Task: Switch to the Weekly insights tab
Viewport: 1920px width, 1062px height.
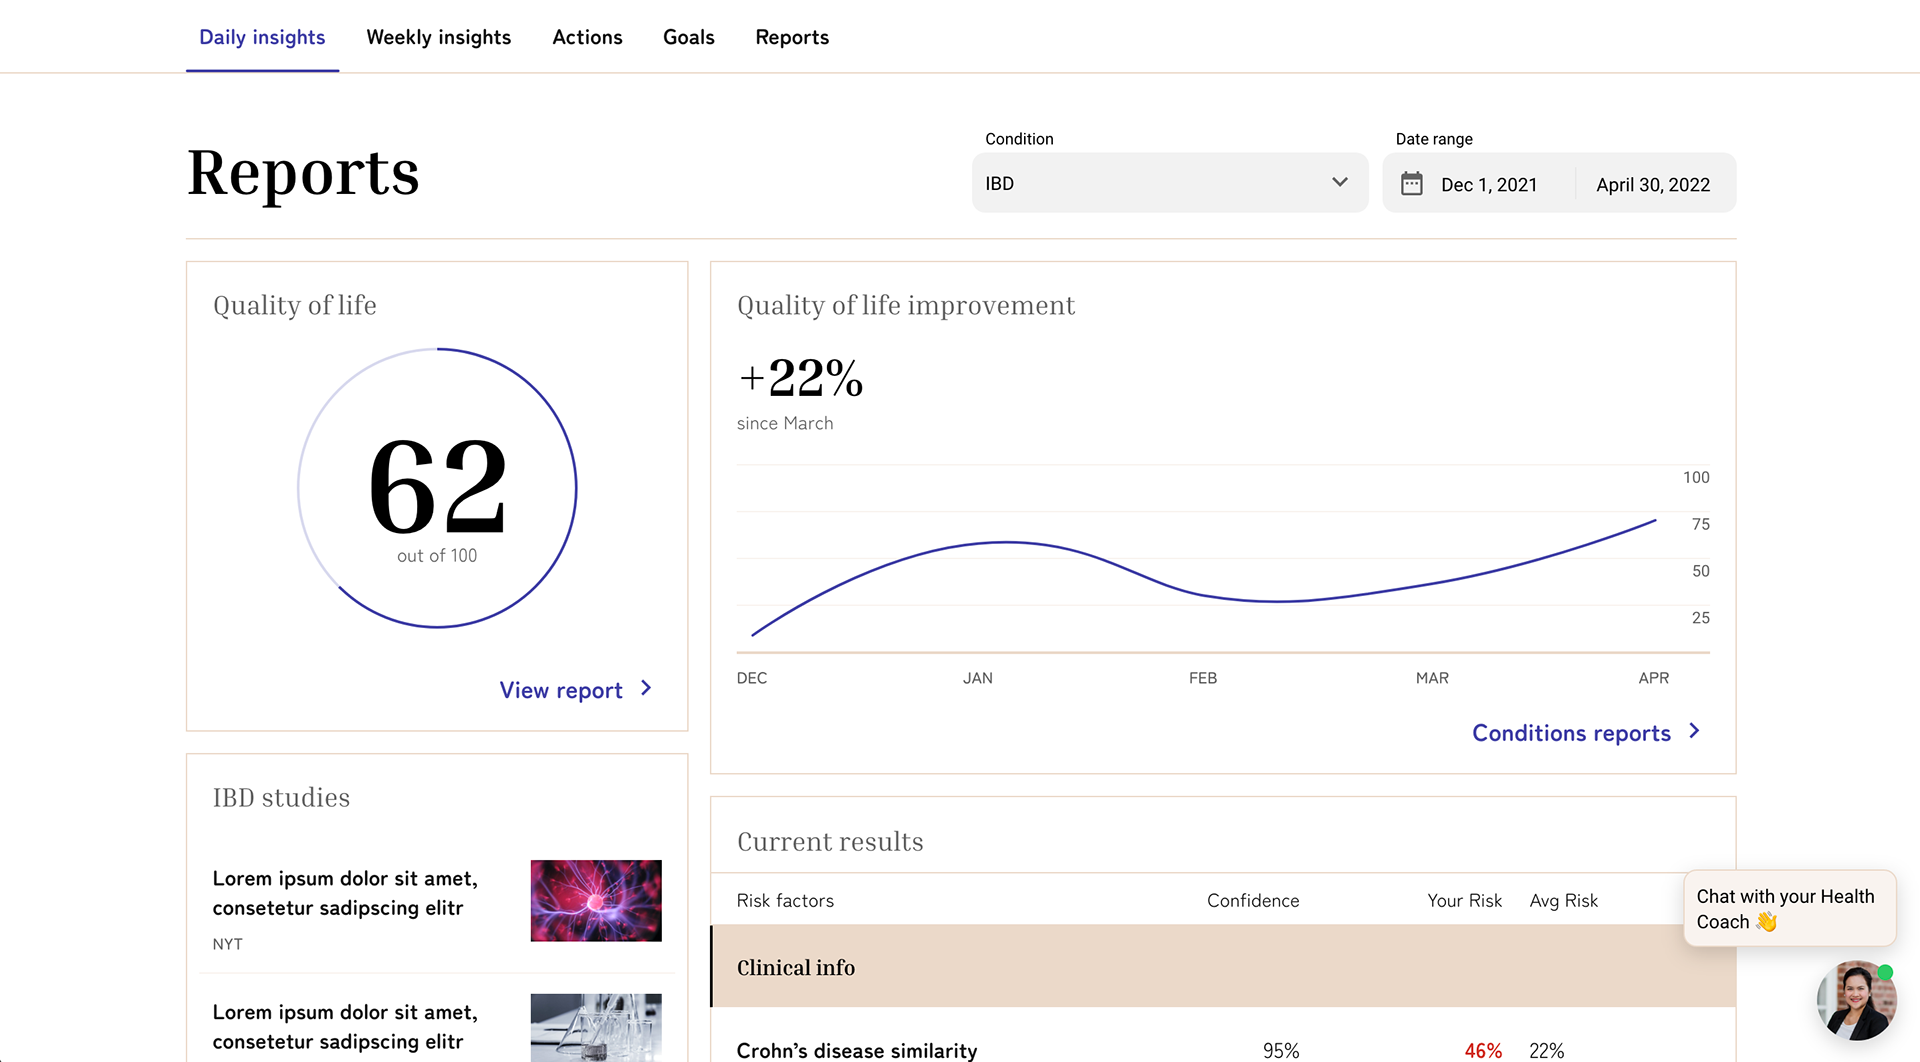Action: tap(438, 38)
